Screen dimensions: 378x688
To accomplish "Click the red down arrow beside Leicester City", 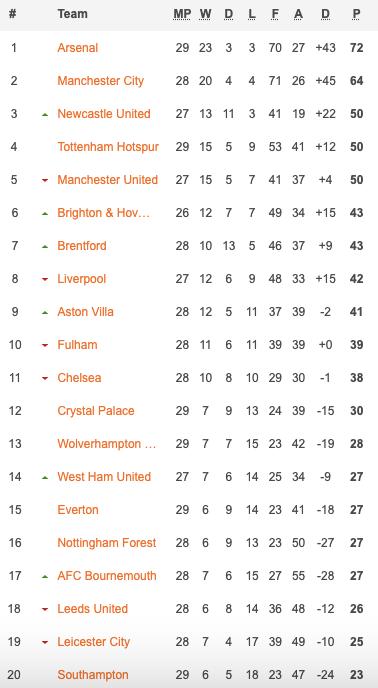I will [45, 642].
